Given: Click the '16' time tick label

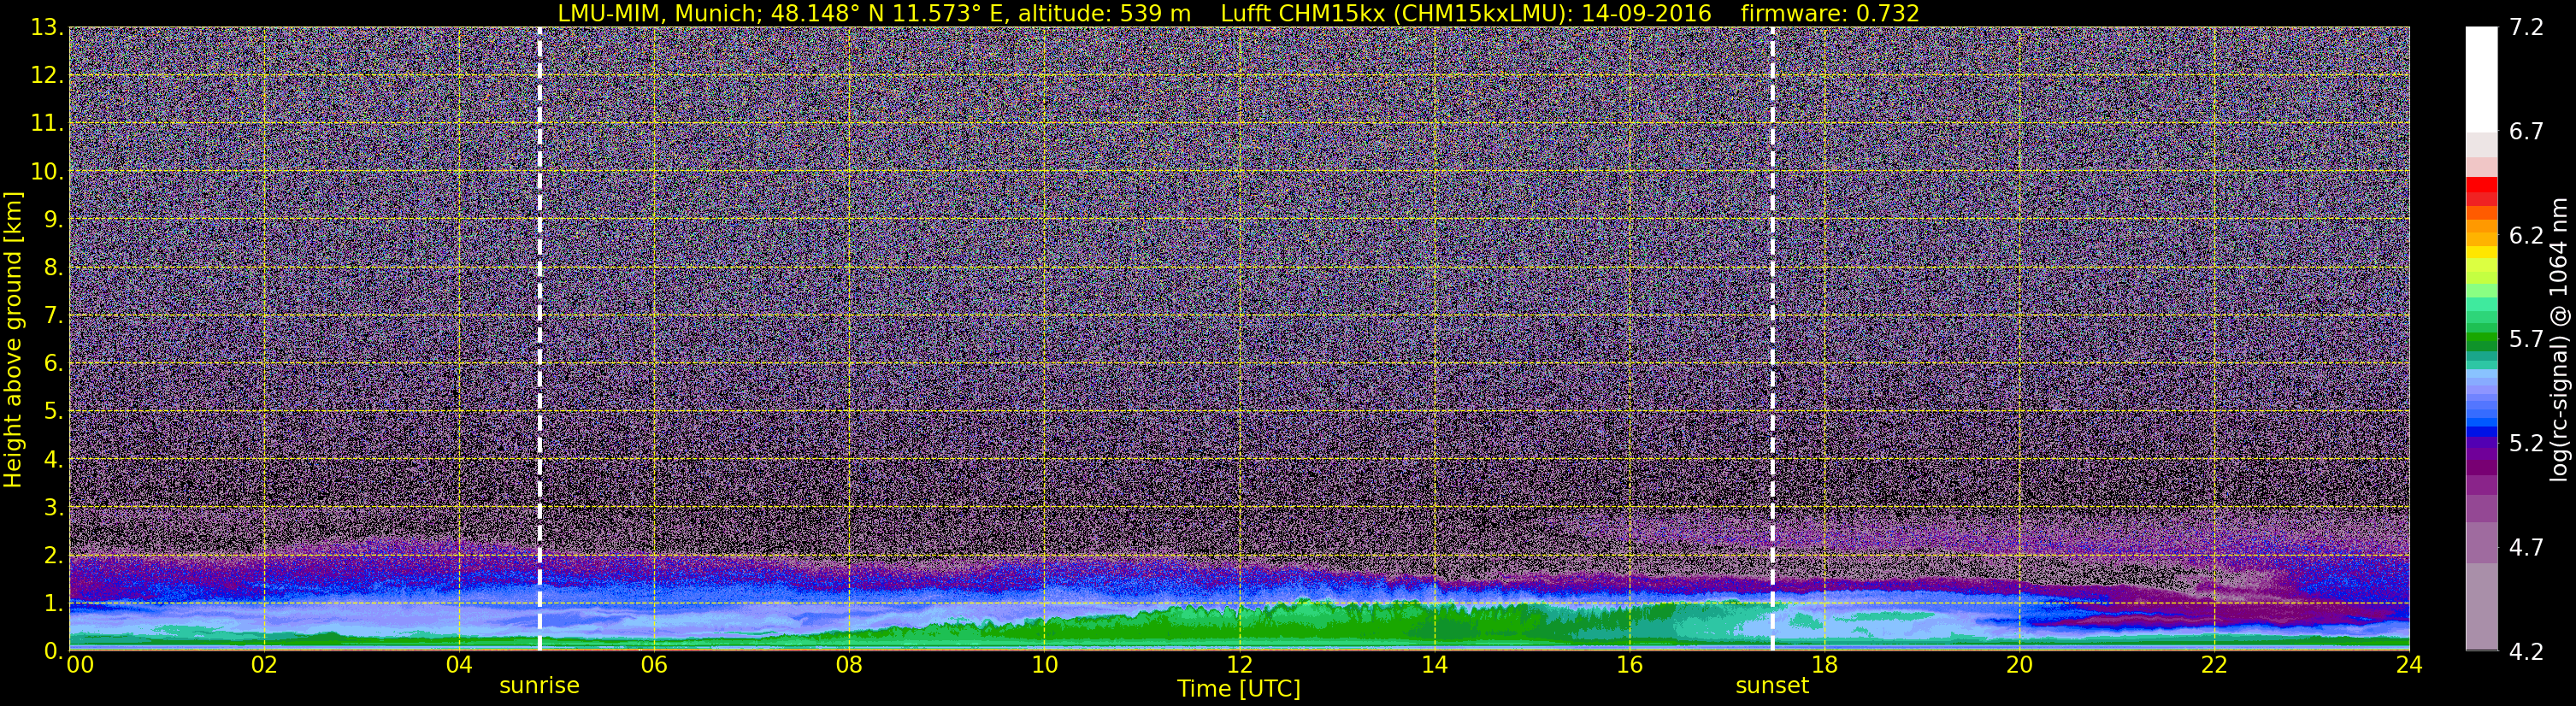Looking at the screenshot, I should [x=1629, y=665].
